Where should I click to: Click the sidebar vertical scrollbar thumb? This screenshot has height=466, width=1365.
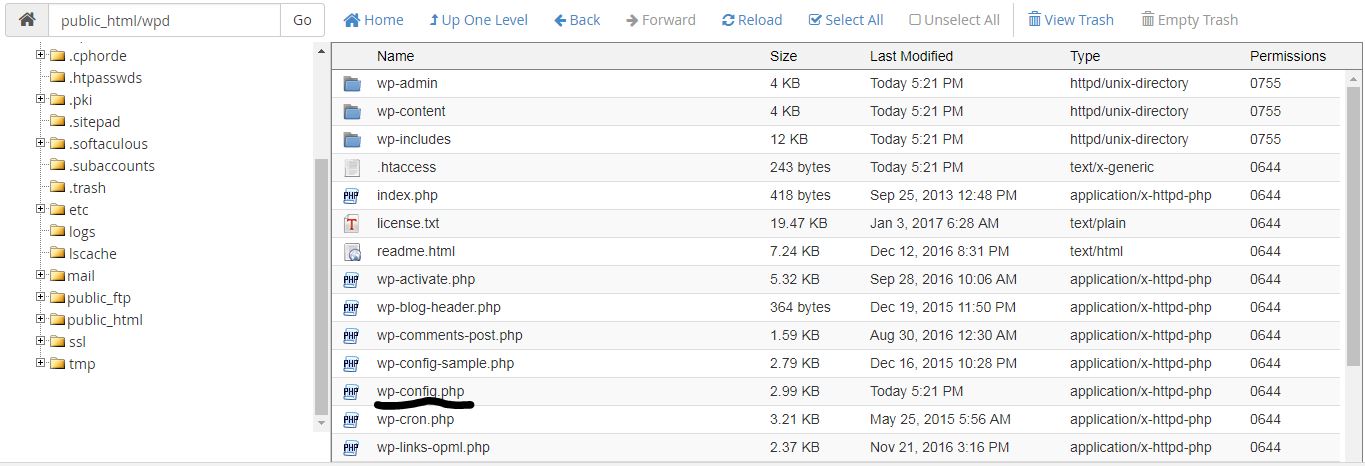321,286
